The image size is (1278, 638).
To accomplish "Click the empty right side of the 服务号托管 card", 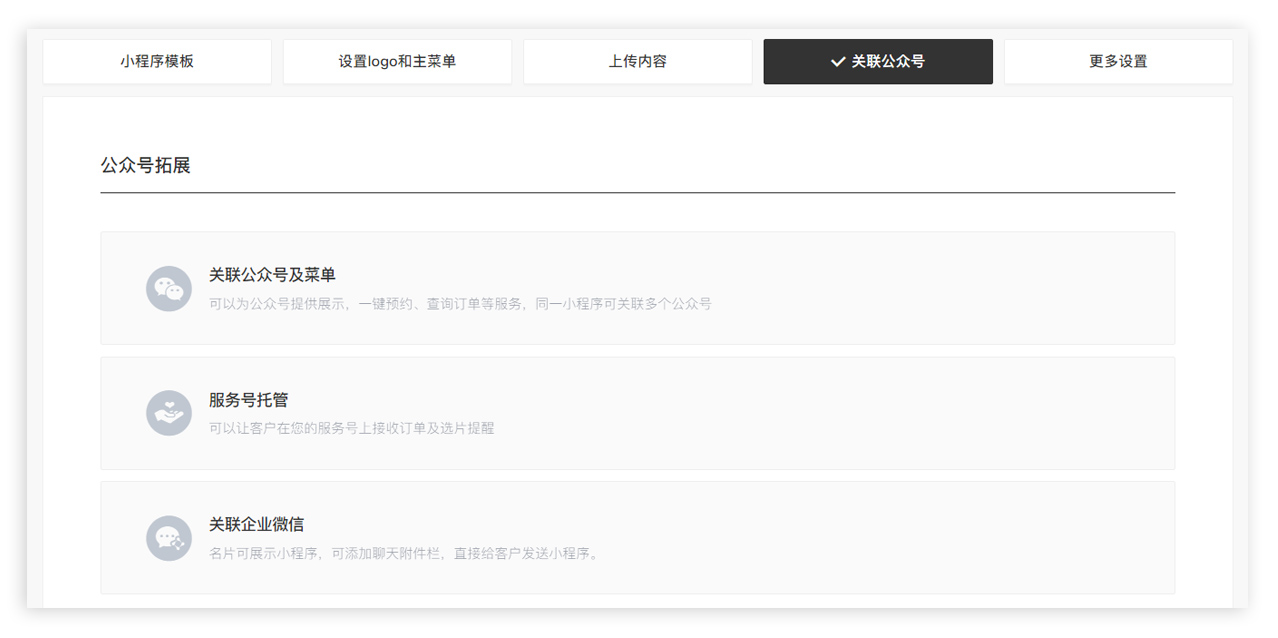I will tap(950, 413).
